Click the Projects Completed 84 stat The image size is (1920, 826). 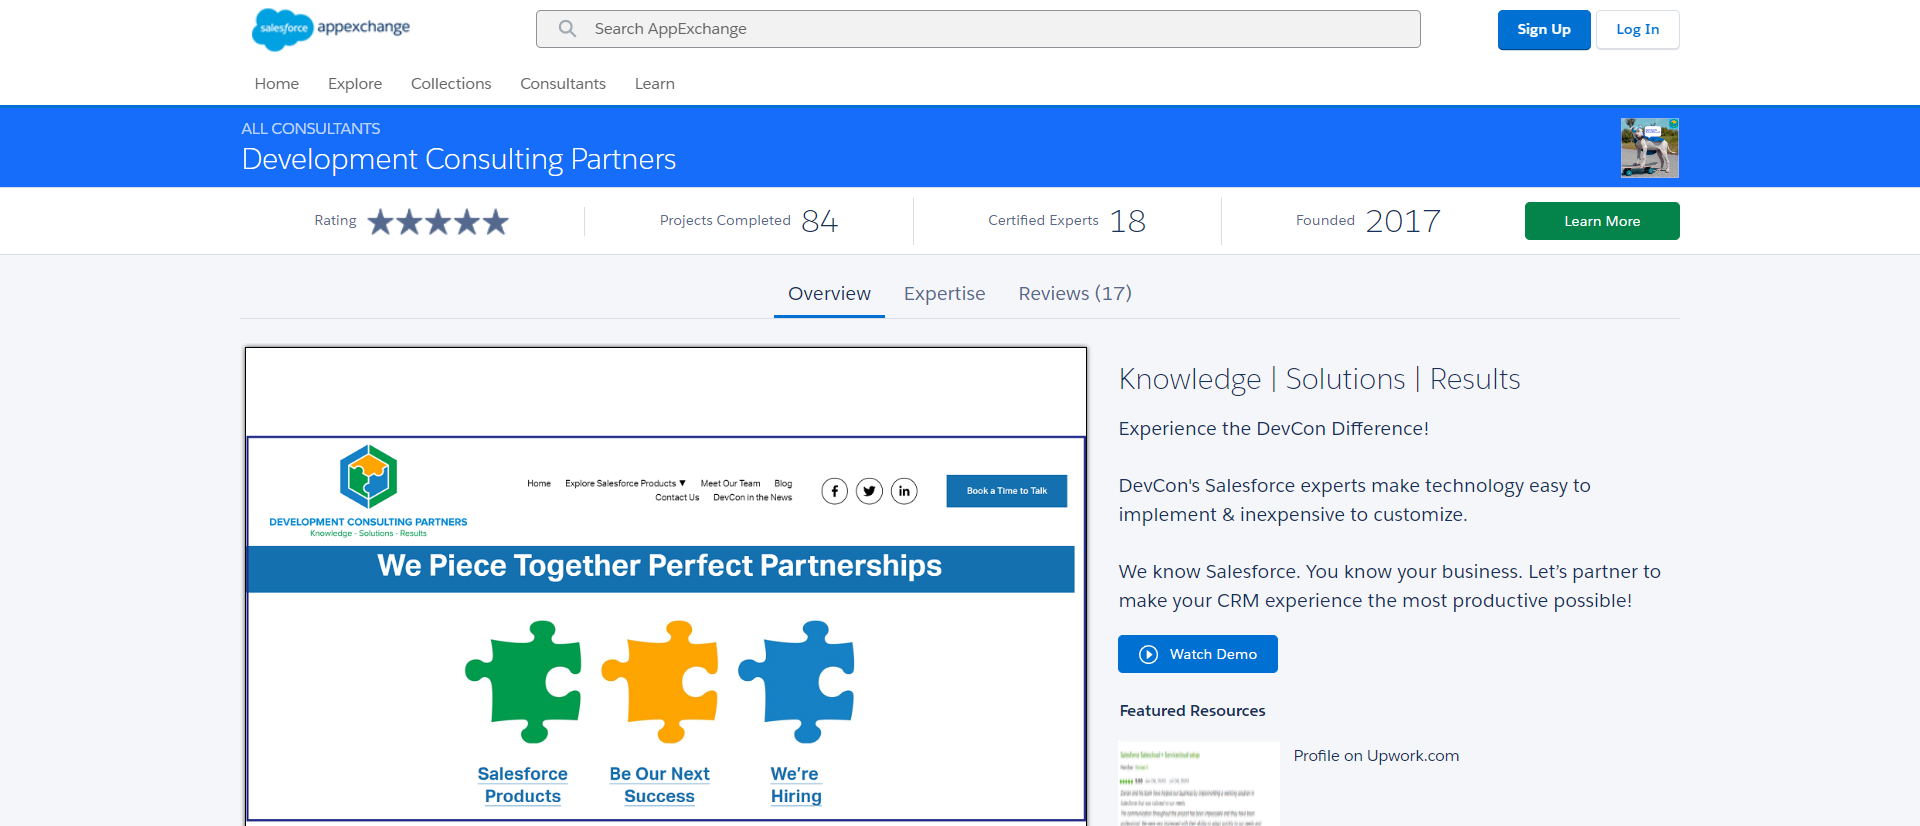click(749, 221)
